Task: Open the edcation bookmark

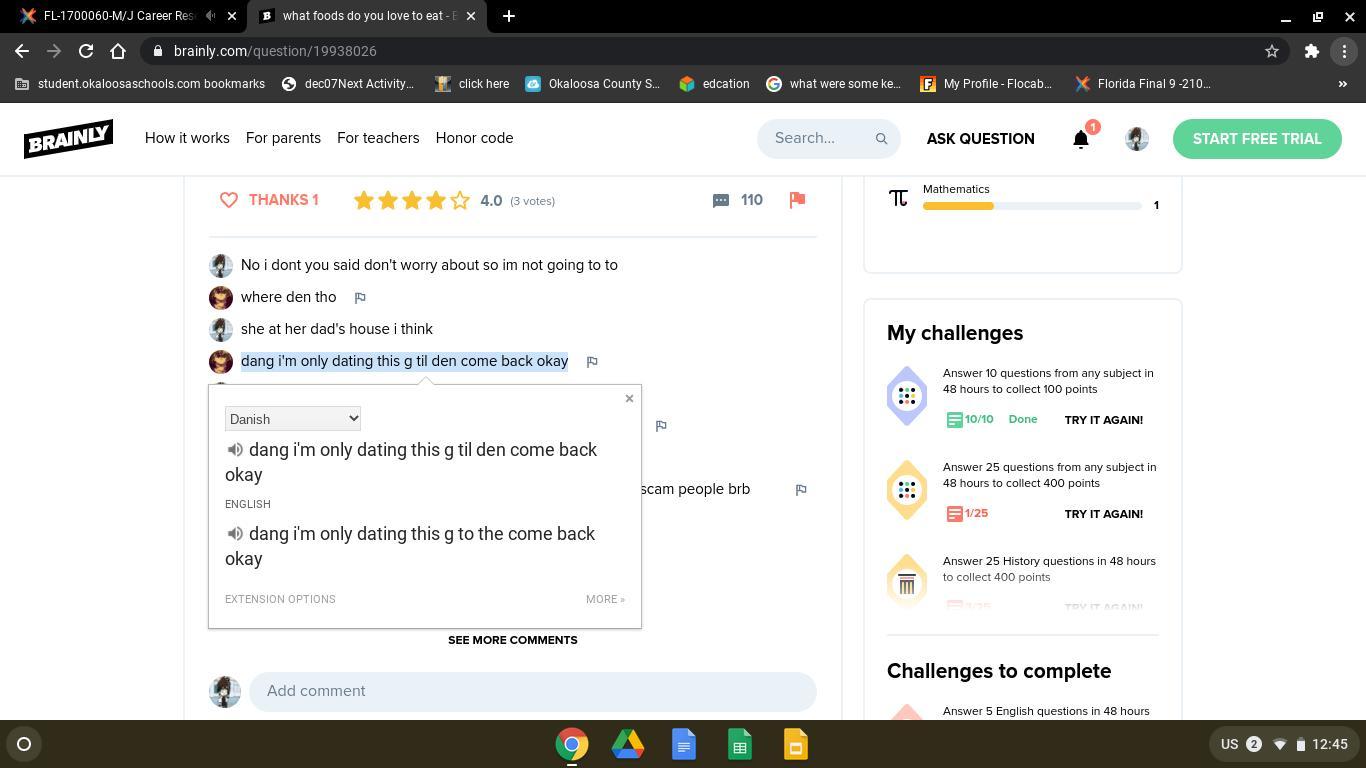Action: [714, 84]
